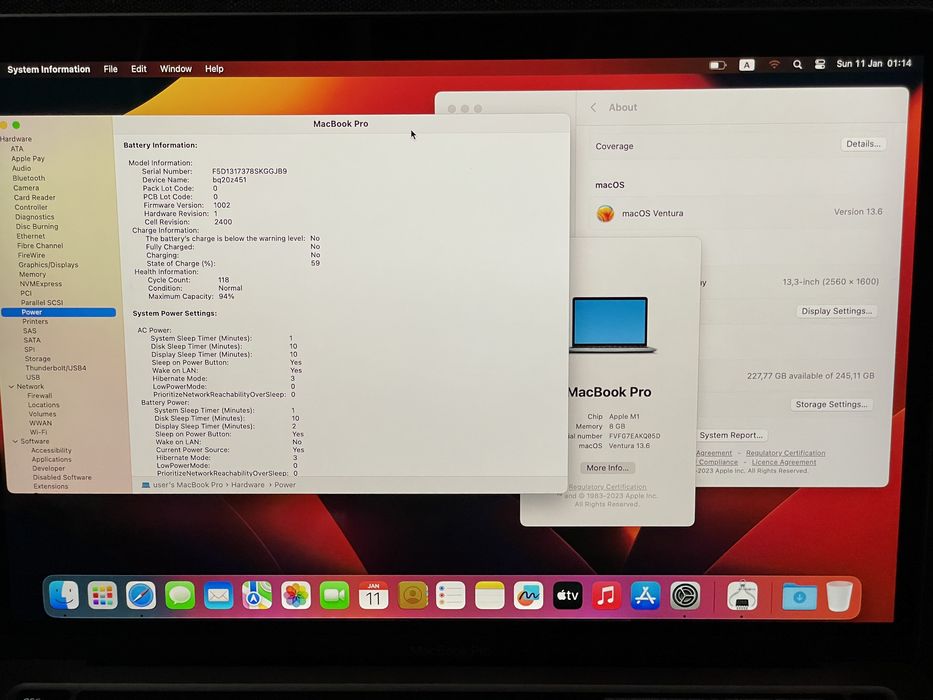Select Graphics/Displays in the sidebar
The width and height of the screenshot is (933, 700).
tap(48, 264)
